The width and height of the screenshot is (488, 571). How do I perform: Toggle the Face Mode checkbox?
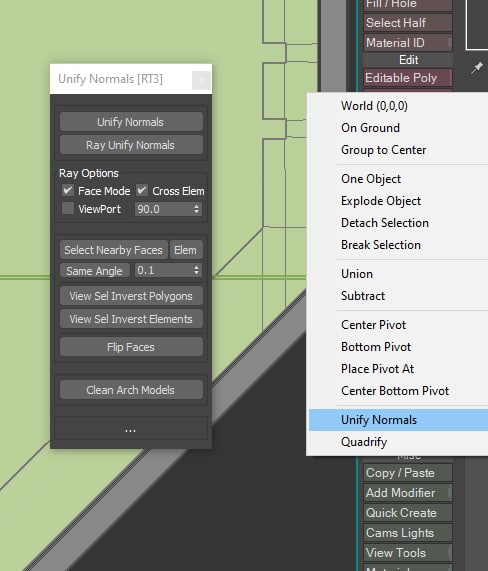tap(68, 190)
